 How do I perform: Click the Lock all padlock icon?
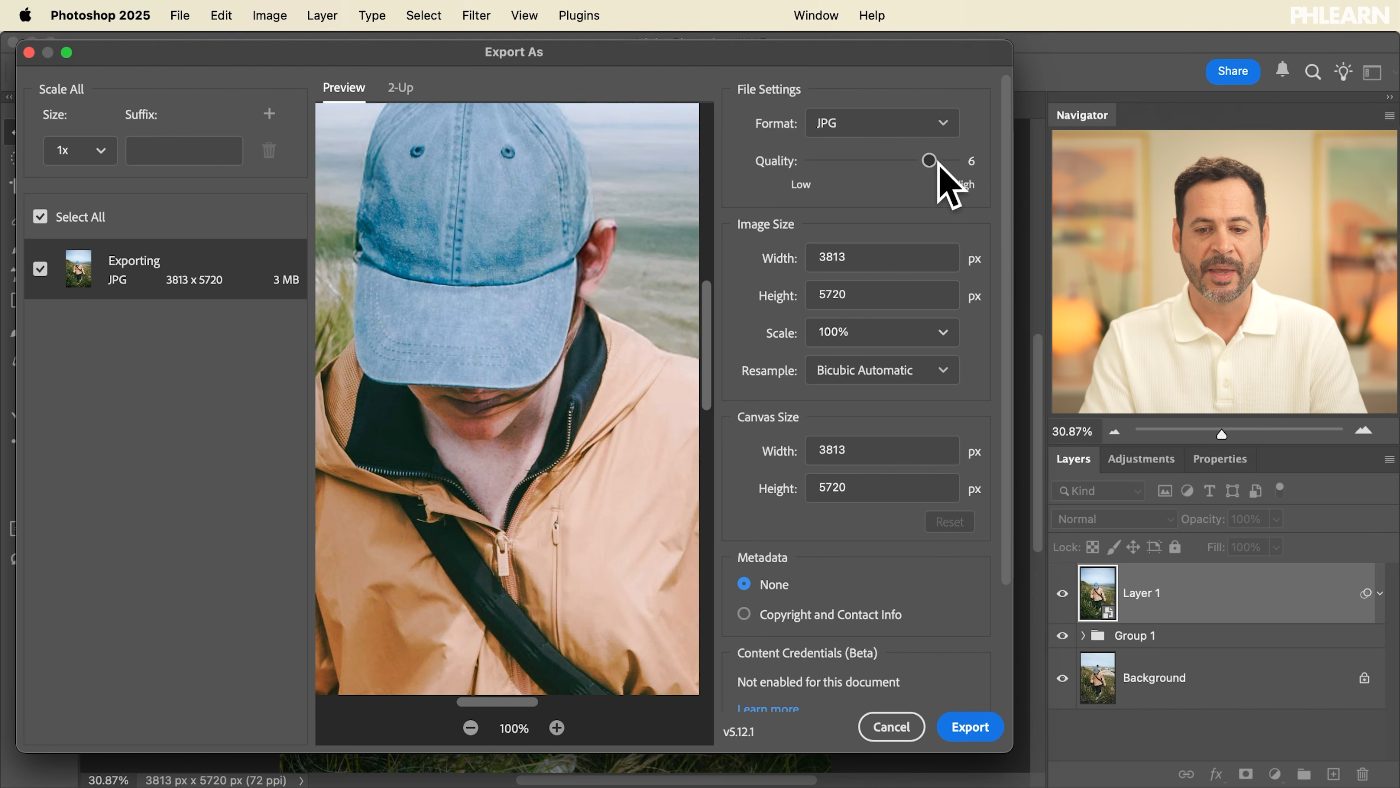[x=1175, y=547]
